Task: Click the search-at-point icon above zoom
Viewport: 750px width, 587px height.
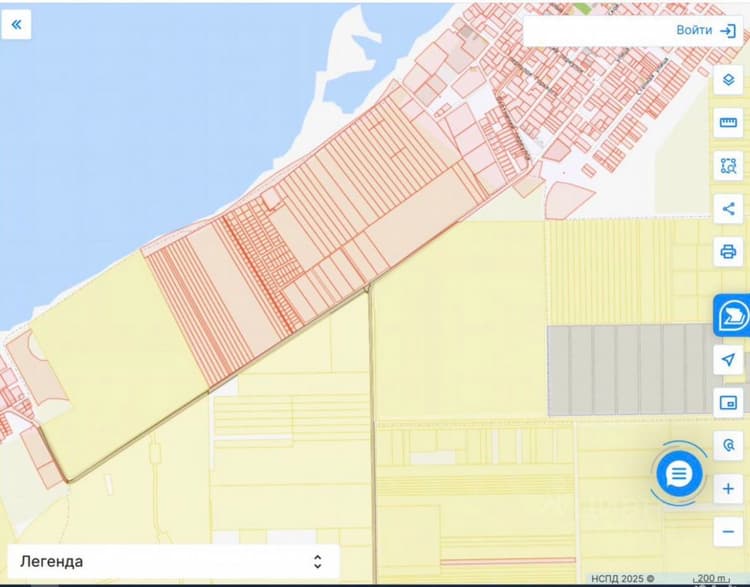Action: coord(728,445)
